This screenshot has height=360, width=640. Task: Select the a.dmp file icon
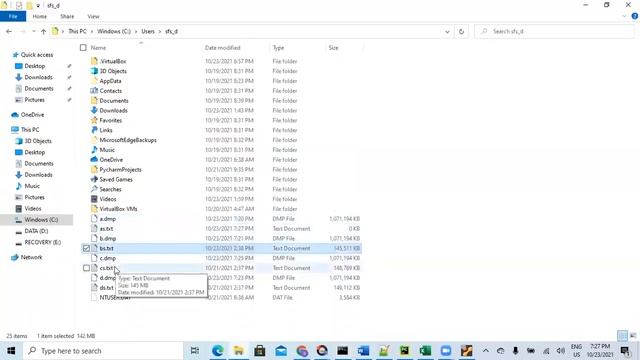click(94, 219)
